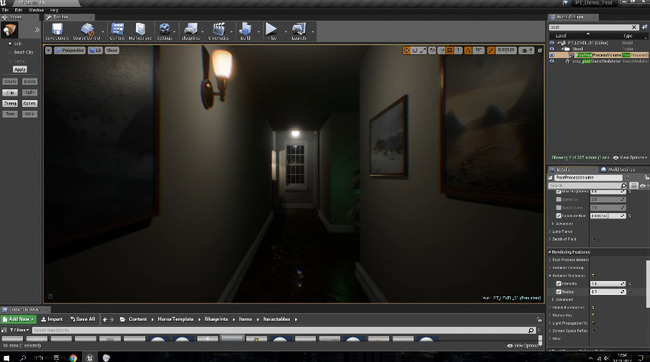
Task: Select the scale gizmo icon in viewport
Action: pyautogui.click(x=422, y=50)
